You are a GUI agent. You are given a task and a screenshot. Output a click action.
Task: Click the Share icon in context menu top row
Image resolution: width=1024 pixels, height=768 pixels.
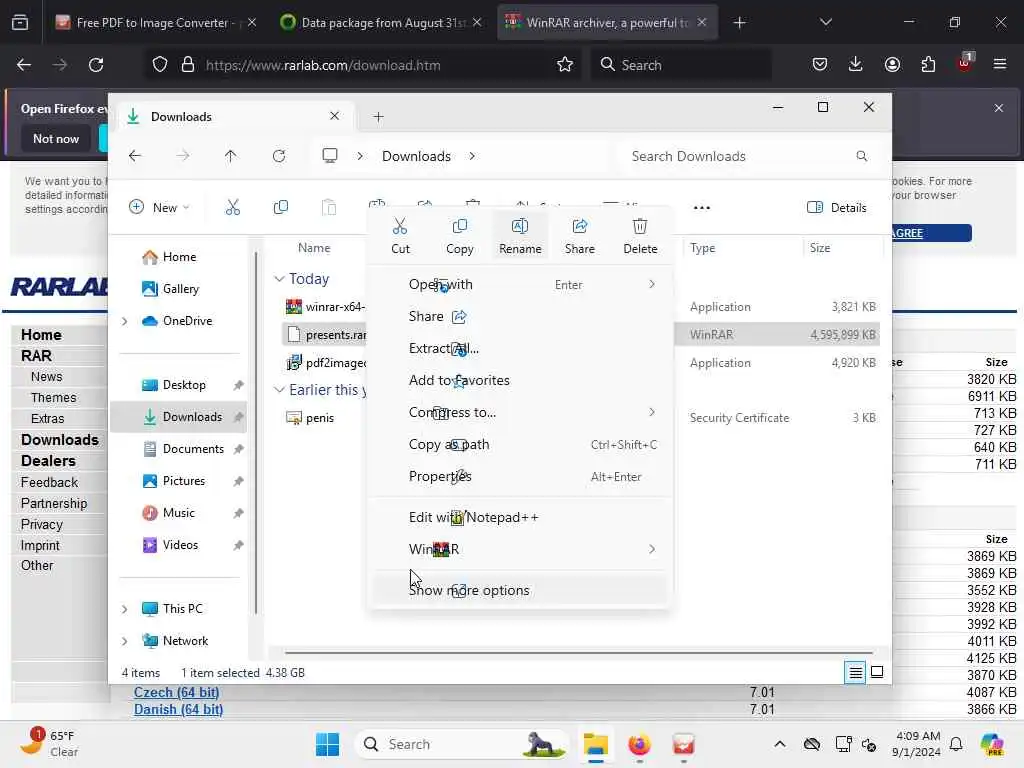pyautogui.click(x=579, y=227)
